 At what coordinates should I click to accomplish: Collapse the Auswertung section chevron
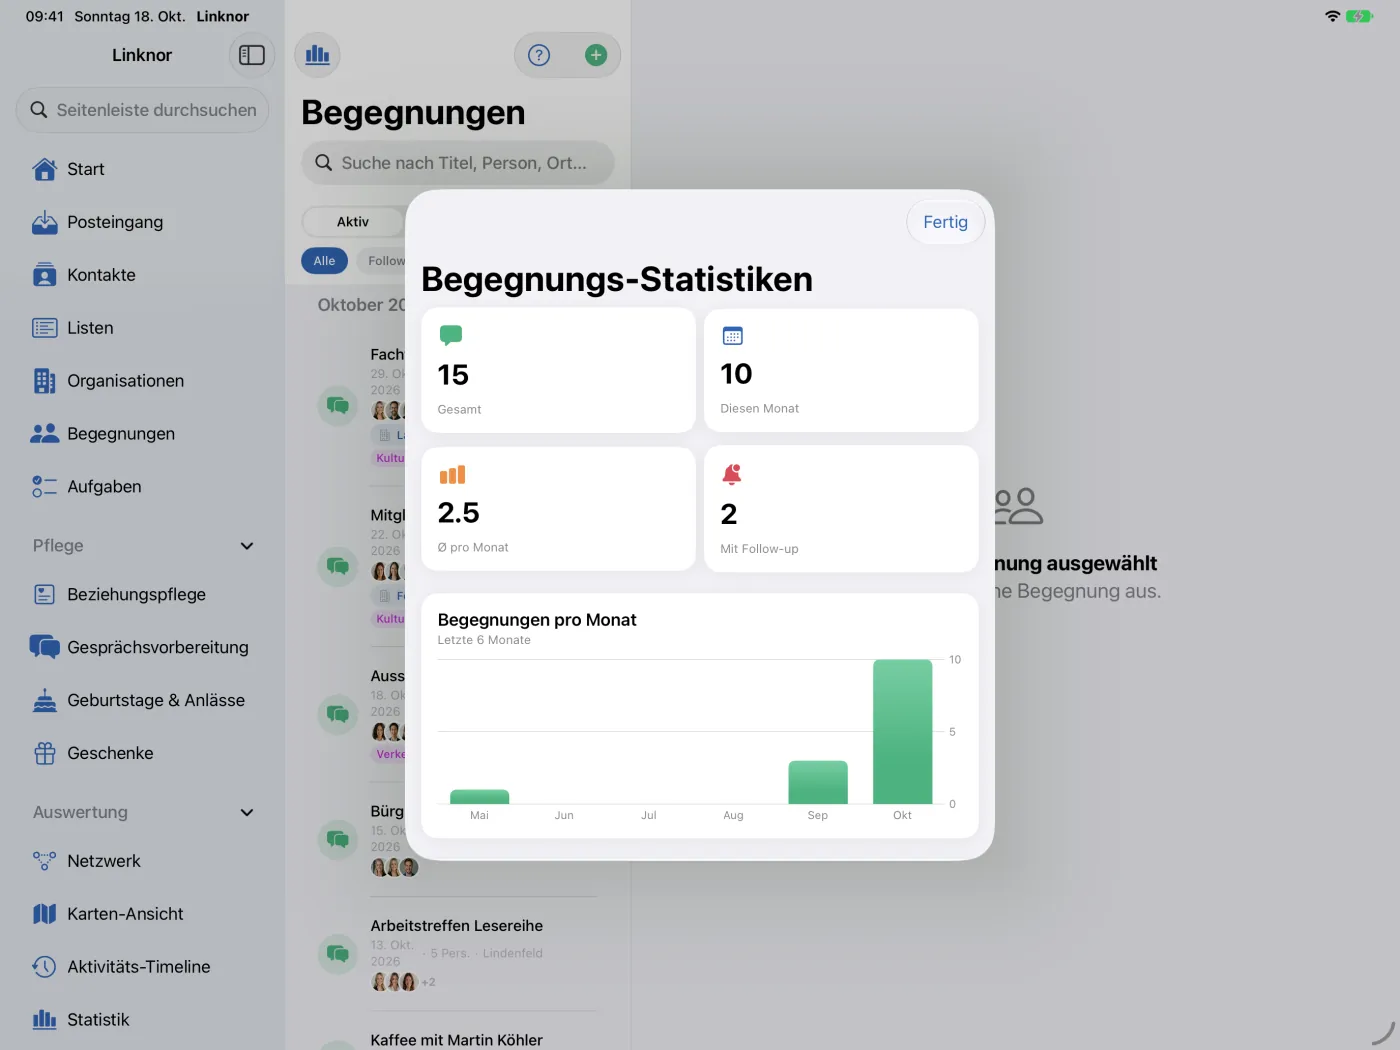pyautogui.click(x=247, y=813)
